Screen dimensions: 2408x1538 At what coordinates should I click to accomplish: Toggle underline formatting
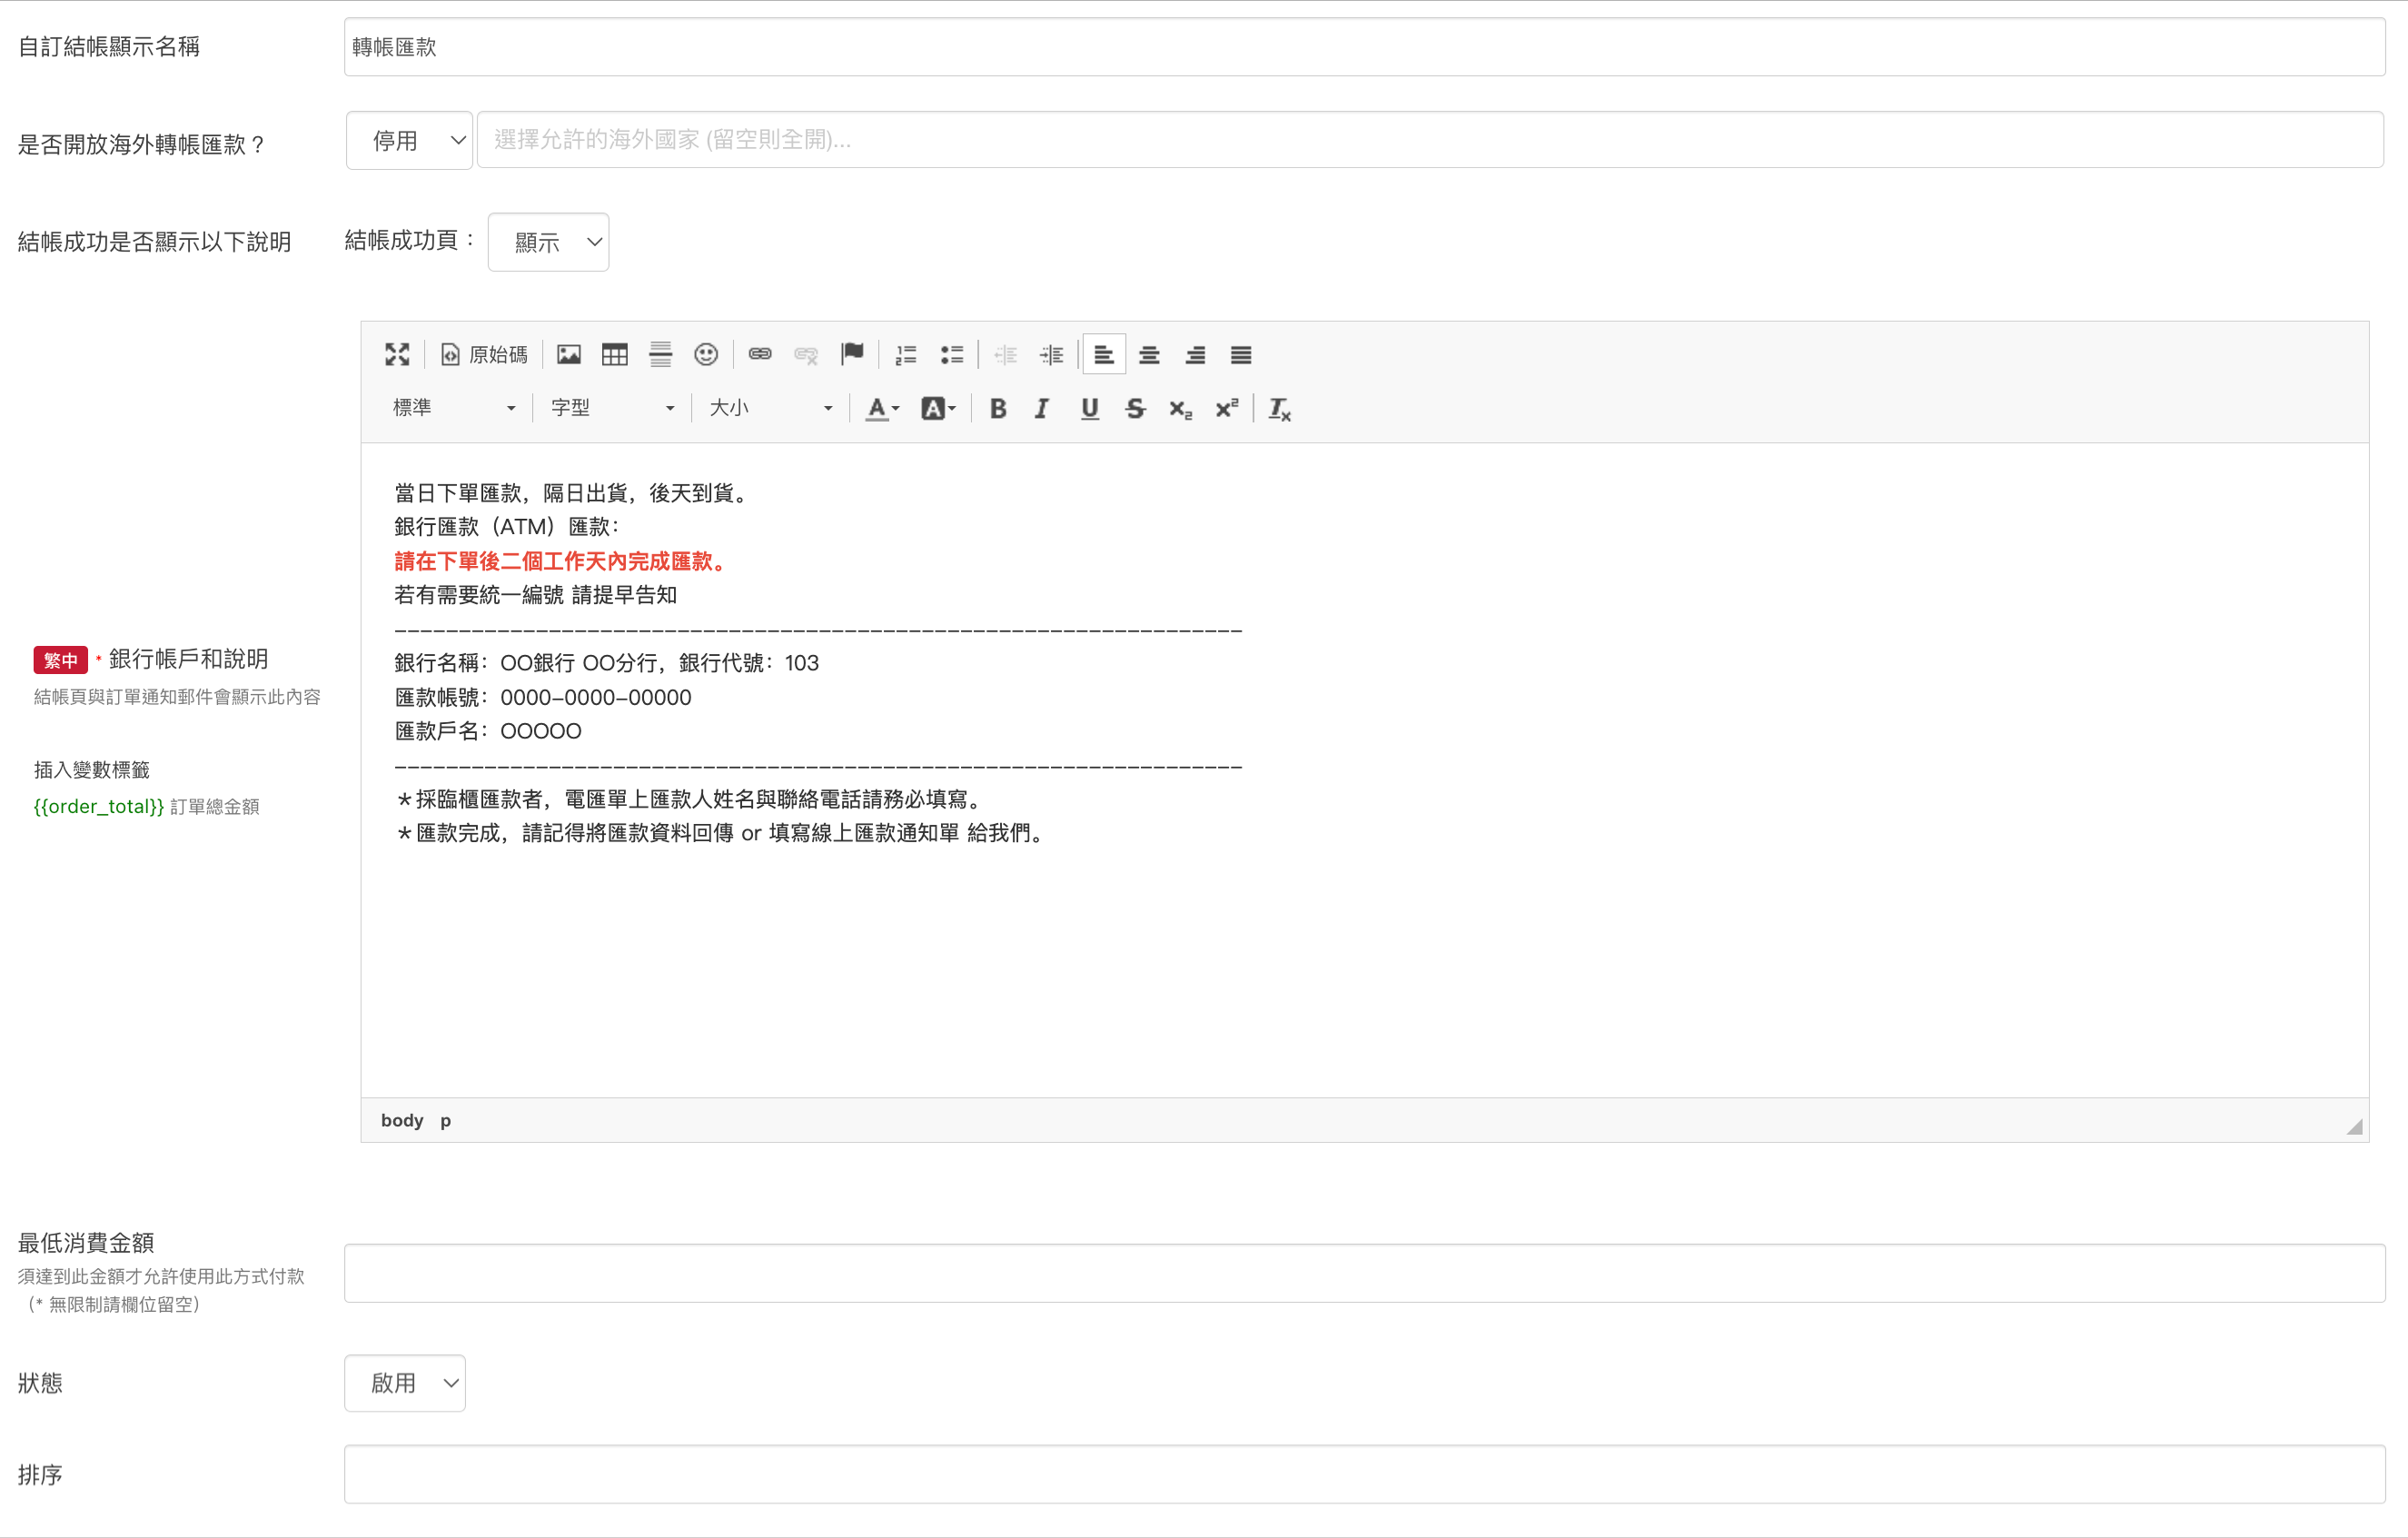tap(1089, 408)
